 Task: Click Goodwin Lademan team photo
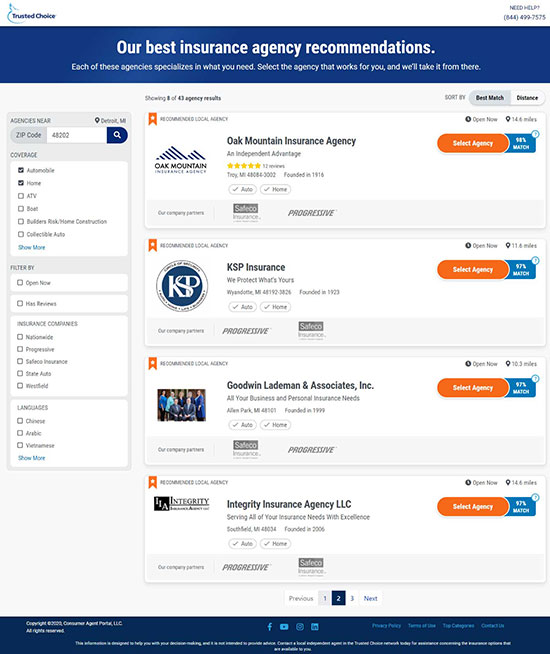click(x=181, y=405)
